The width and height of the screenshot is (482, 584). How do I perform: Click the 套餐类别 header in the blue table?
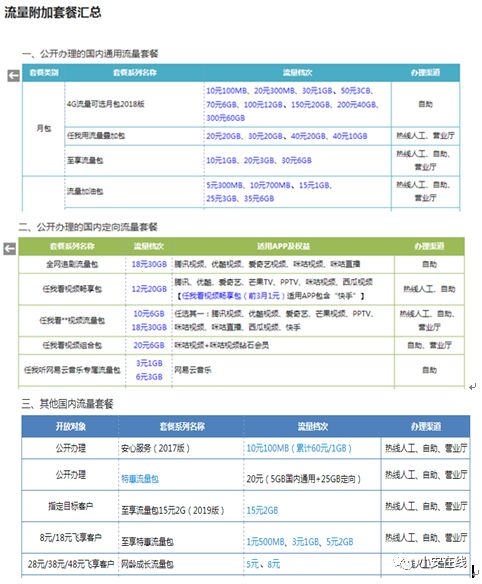pos(44,73)
